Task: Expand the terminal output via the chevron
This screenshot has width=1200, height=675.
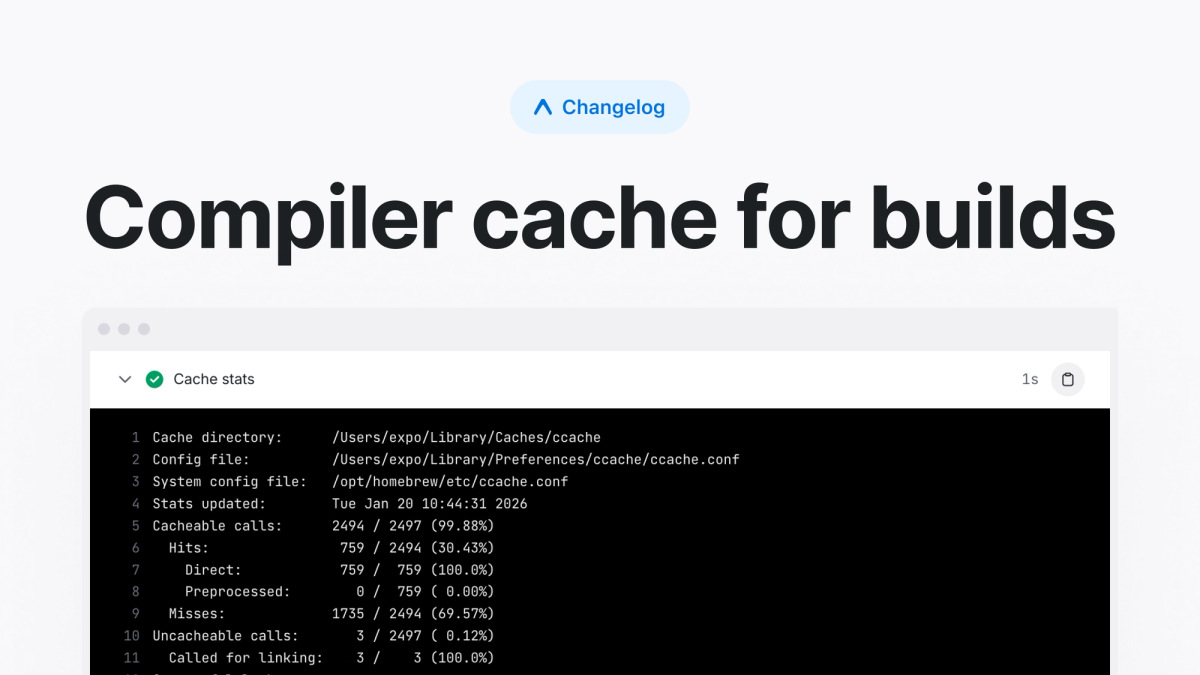Action: [125, 379]
